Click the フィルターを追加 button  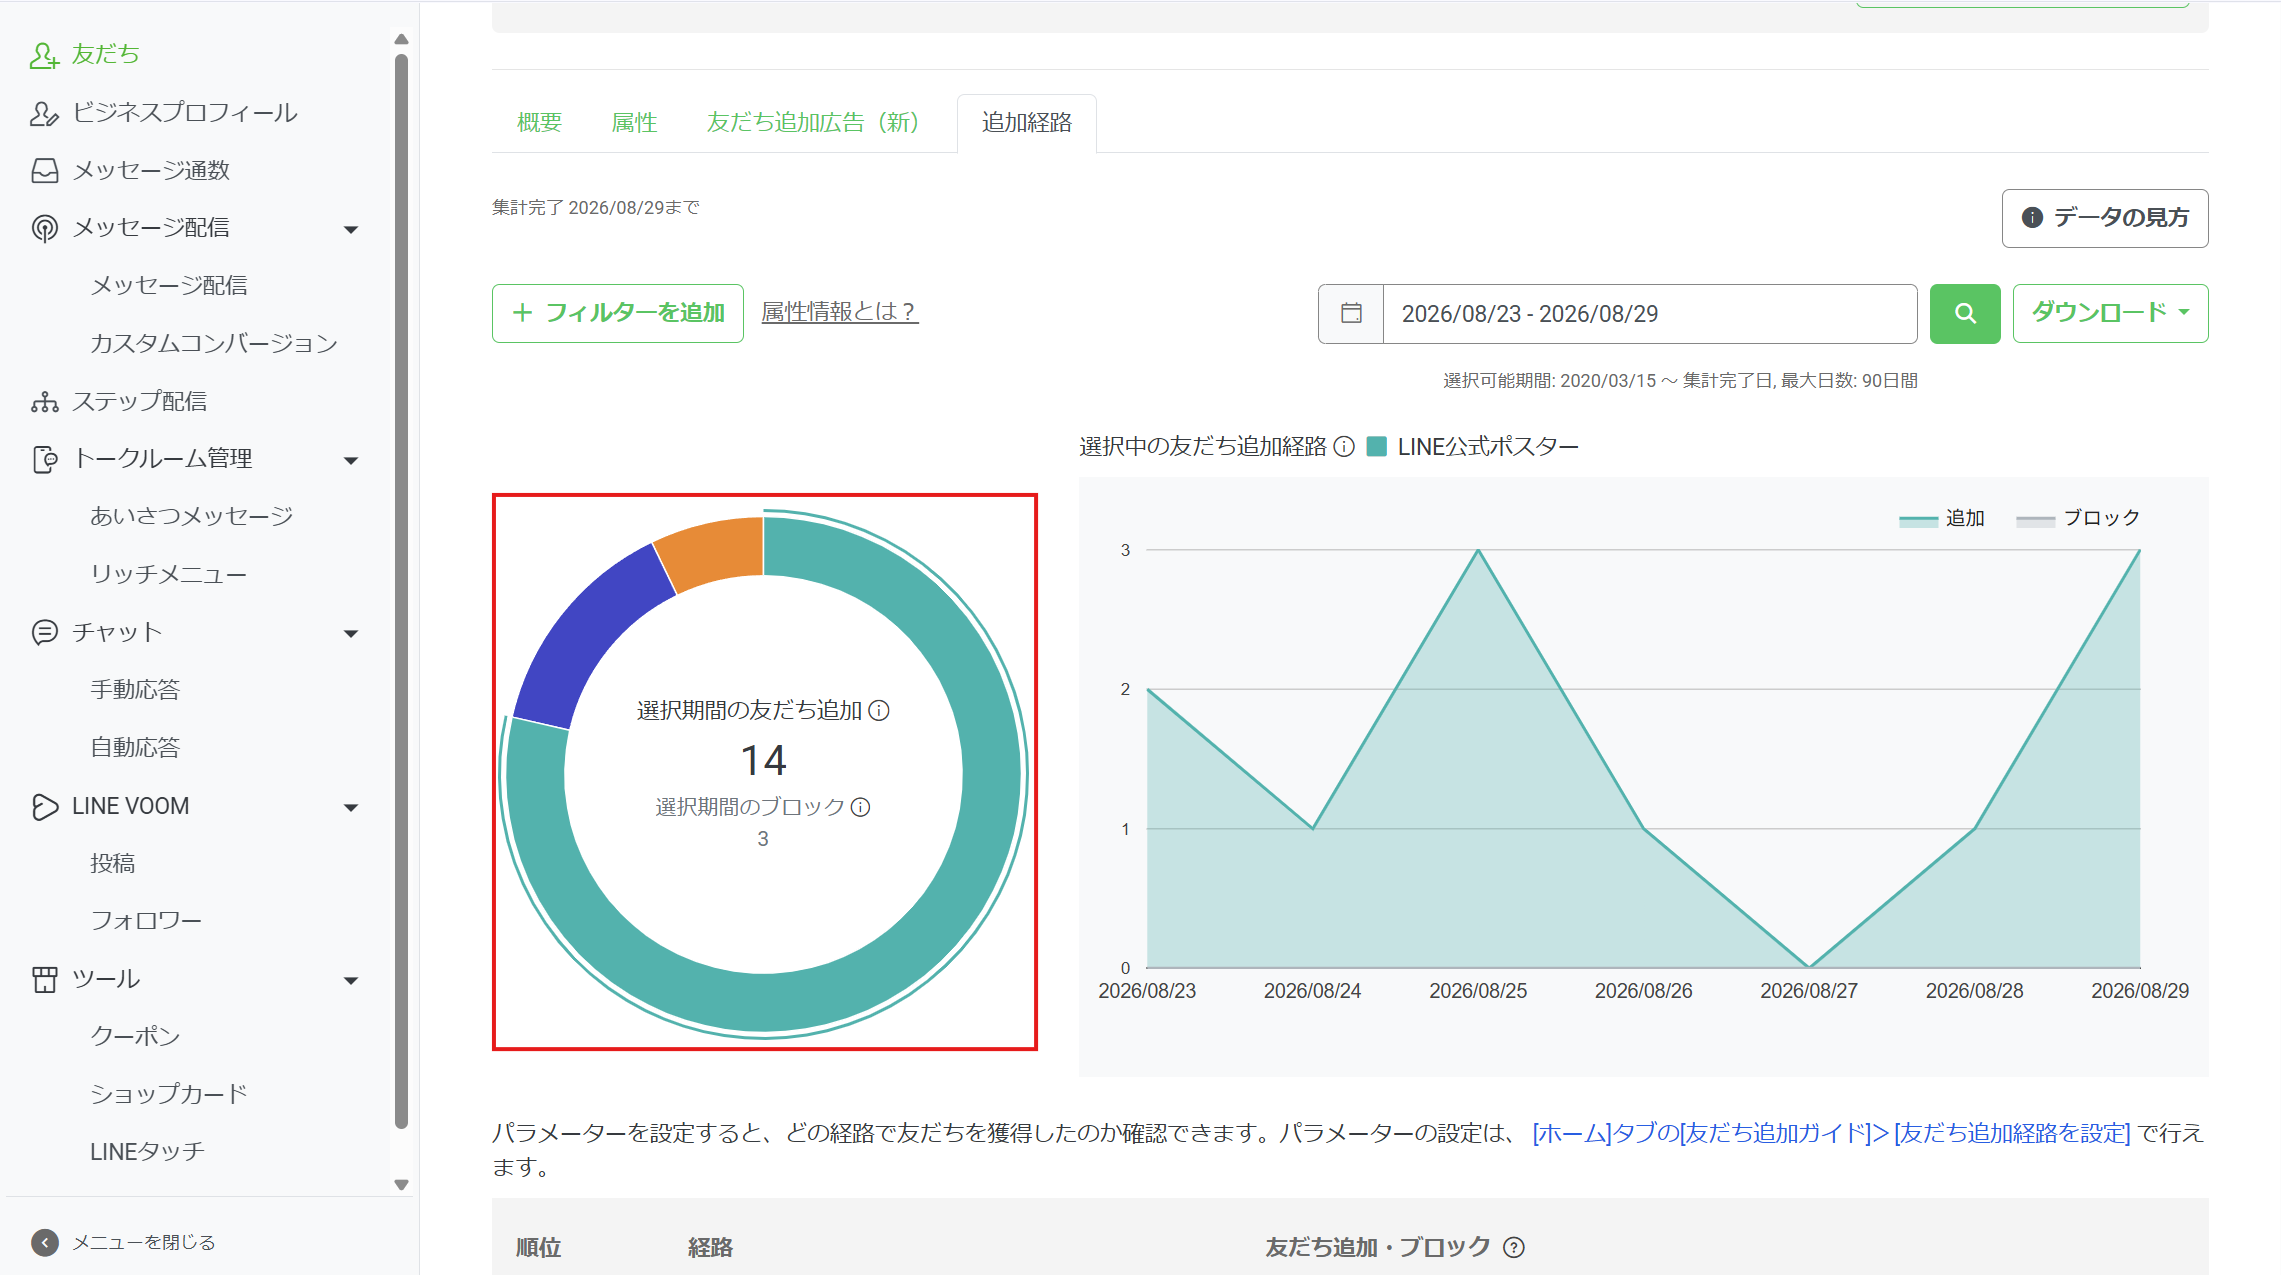click(617, 314)
